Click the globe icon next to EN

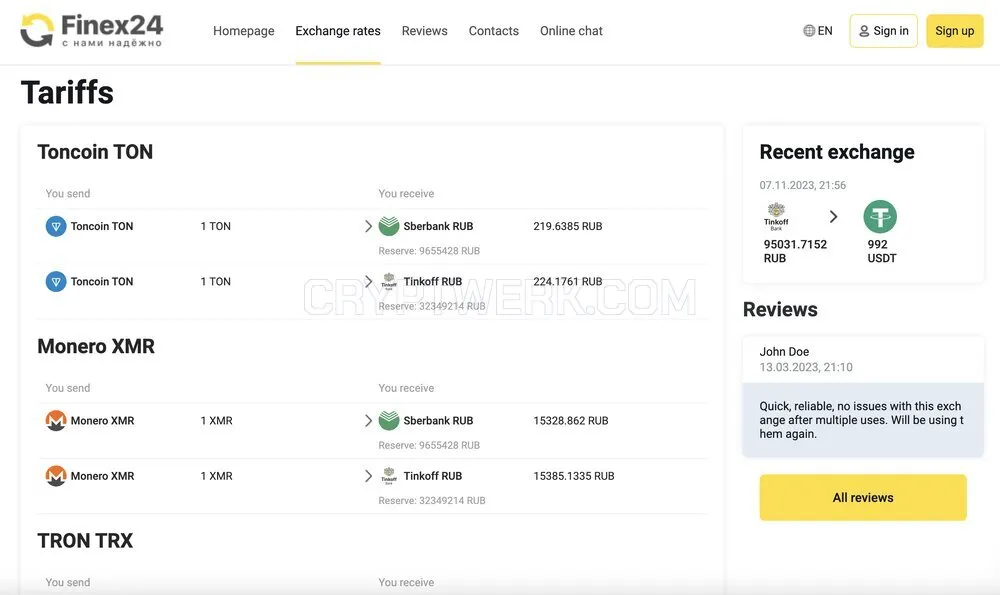809,31
